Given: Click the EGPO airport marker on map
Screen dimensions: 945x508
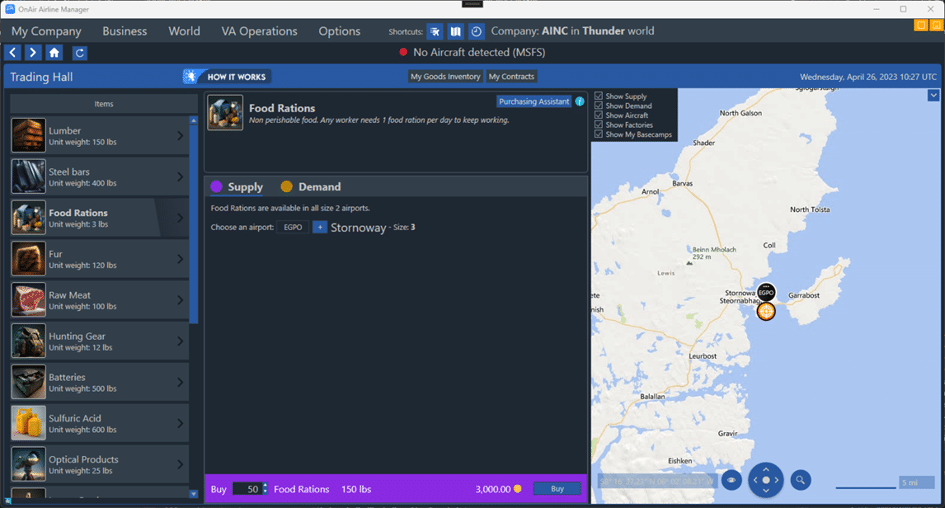Looking at the screenshot, I should tap(766, 292).
